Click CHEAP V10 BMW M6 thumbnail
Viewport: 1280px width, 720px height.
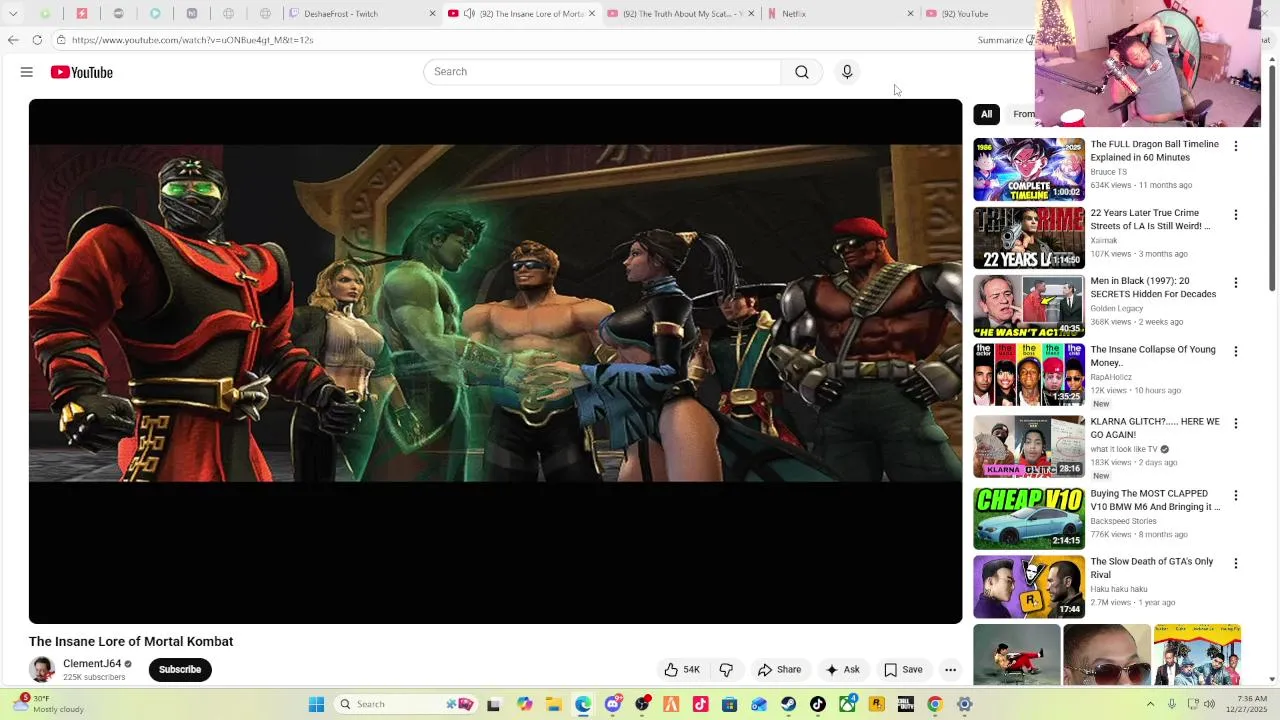click(x=1029, y=518)
